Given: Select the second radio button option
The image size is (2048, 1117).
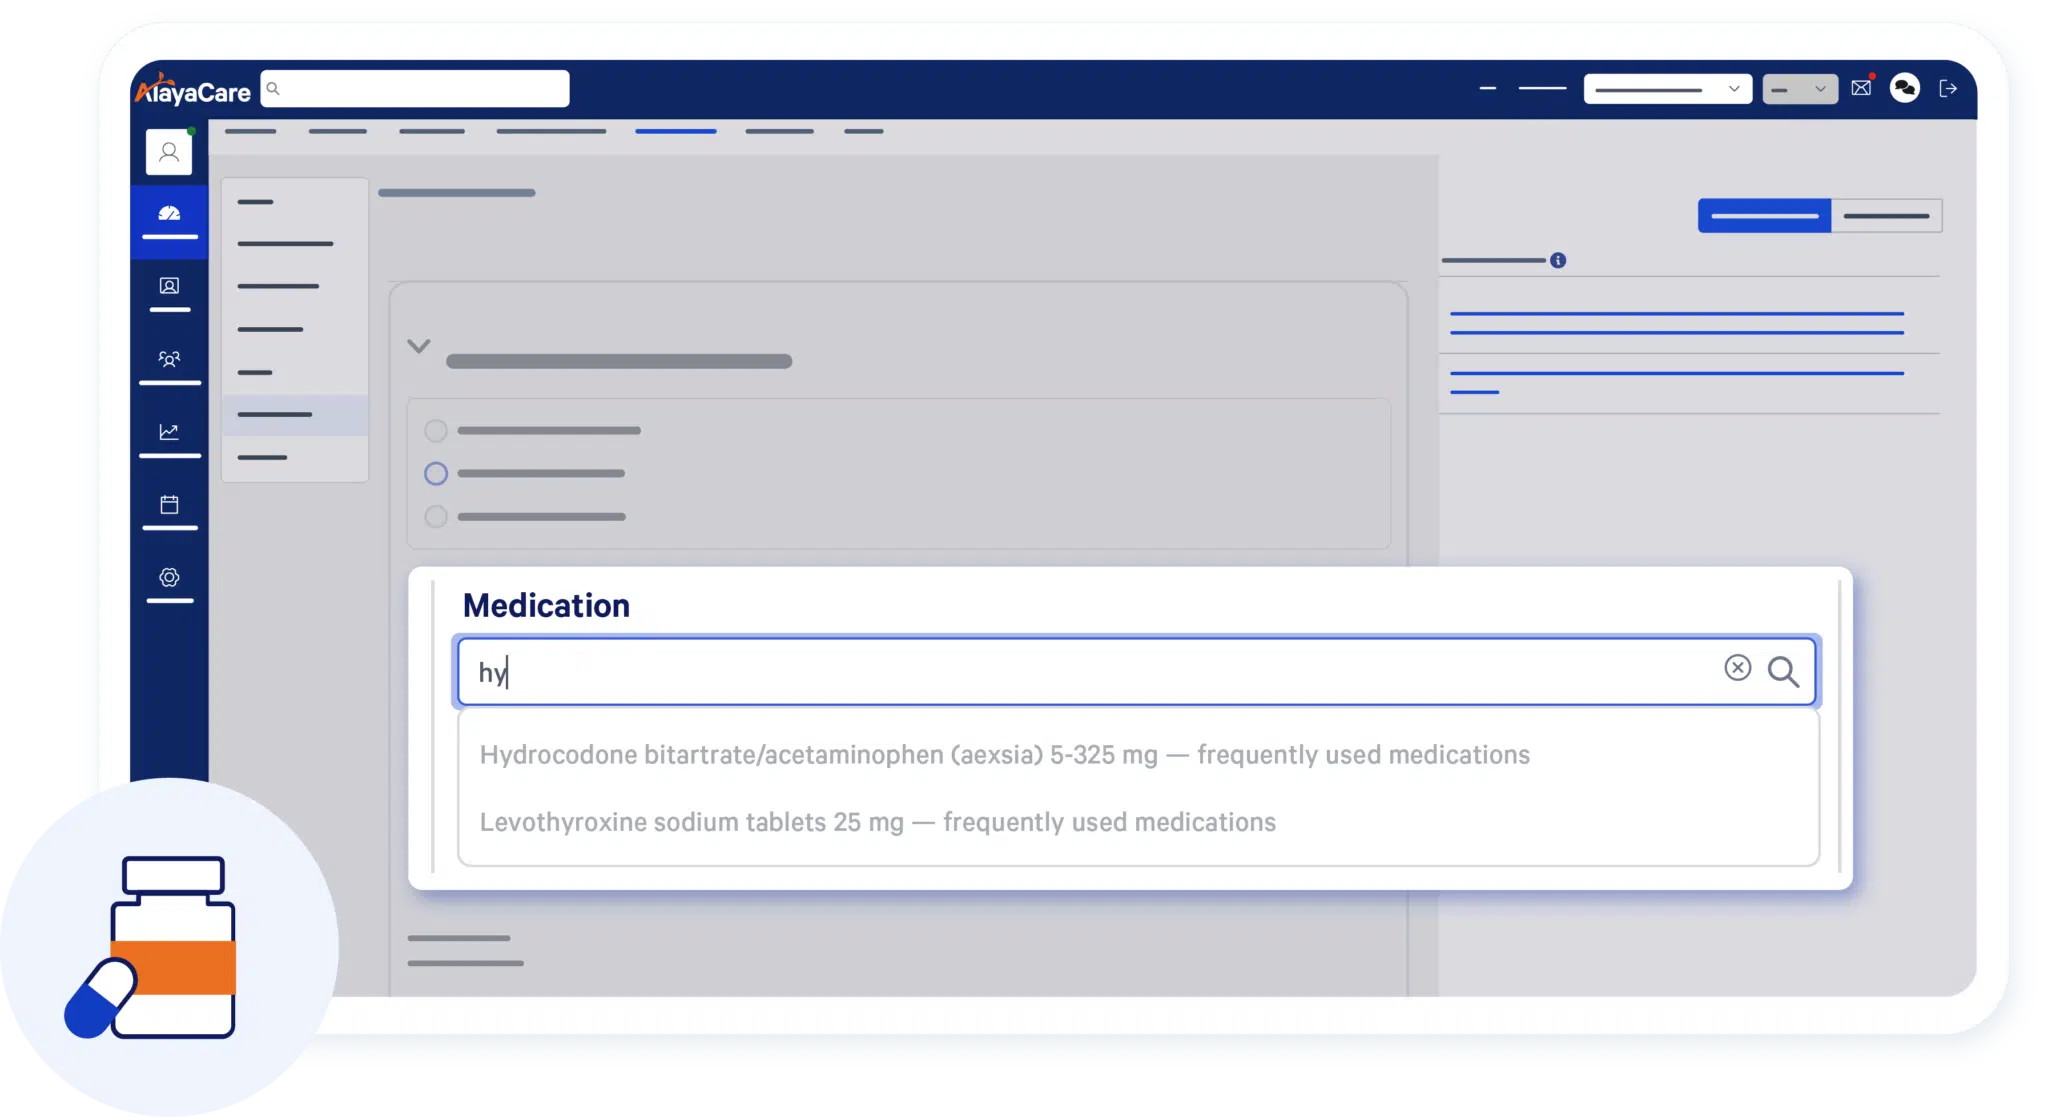Looking at the screenshot, I should (435, 473).
